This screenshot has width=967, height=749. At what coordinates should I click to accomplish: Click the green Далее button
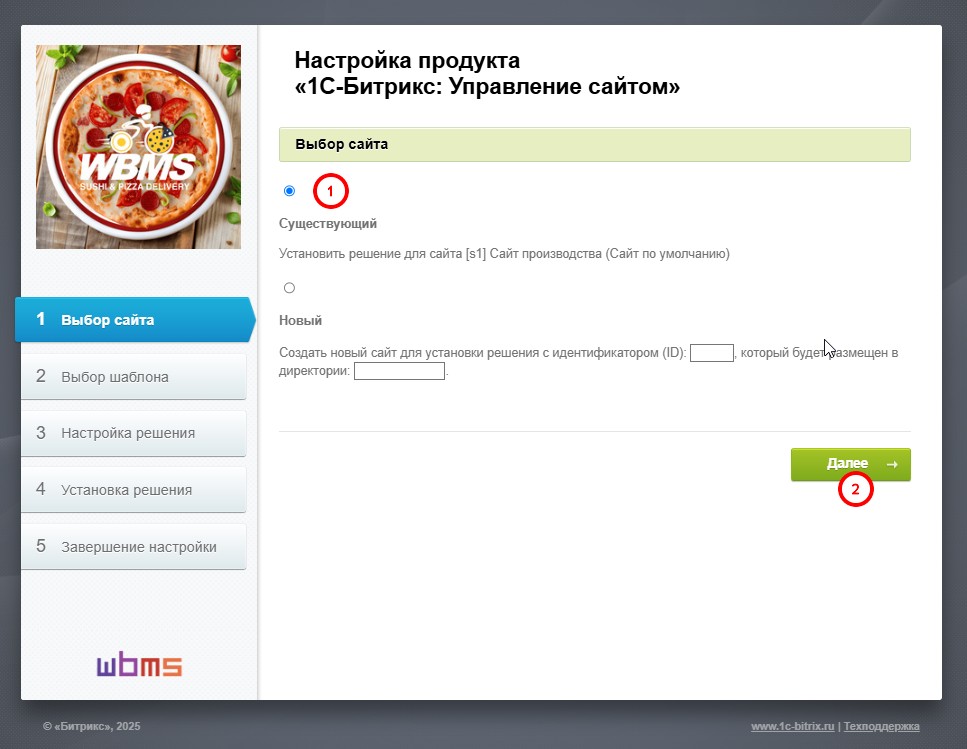coord(850,464)
